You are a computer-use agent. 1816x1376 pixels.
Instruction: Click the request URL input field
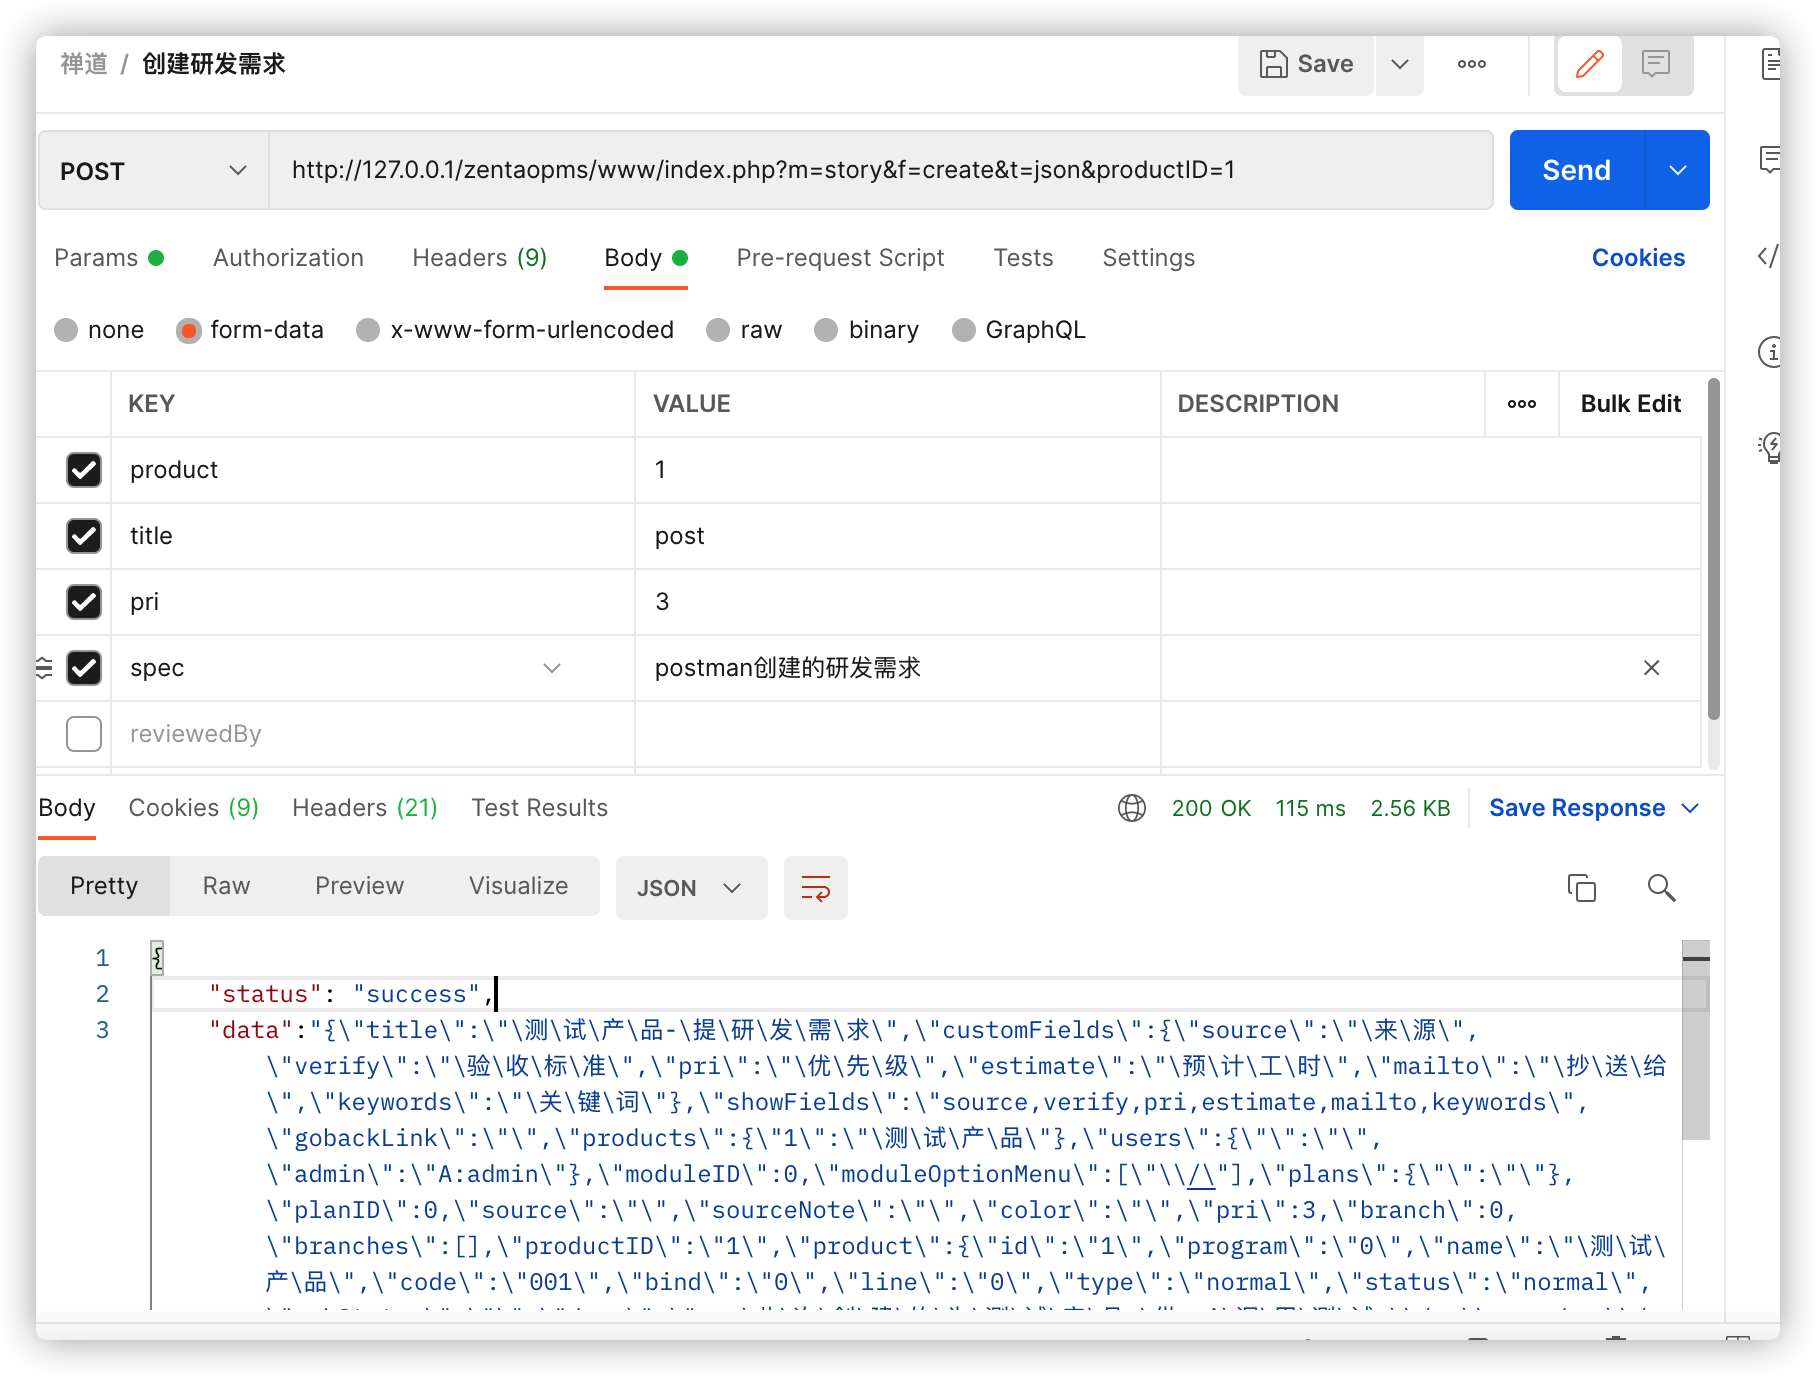[881, 170]
